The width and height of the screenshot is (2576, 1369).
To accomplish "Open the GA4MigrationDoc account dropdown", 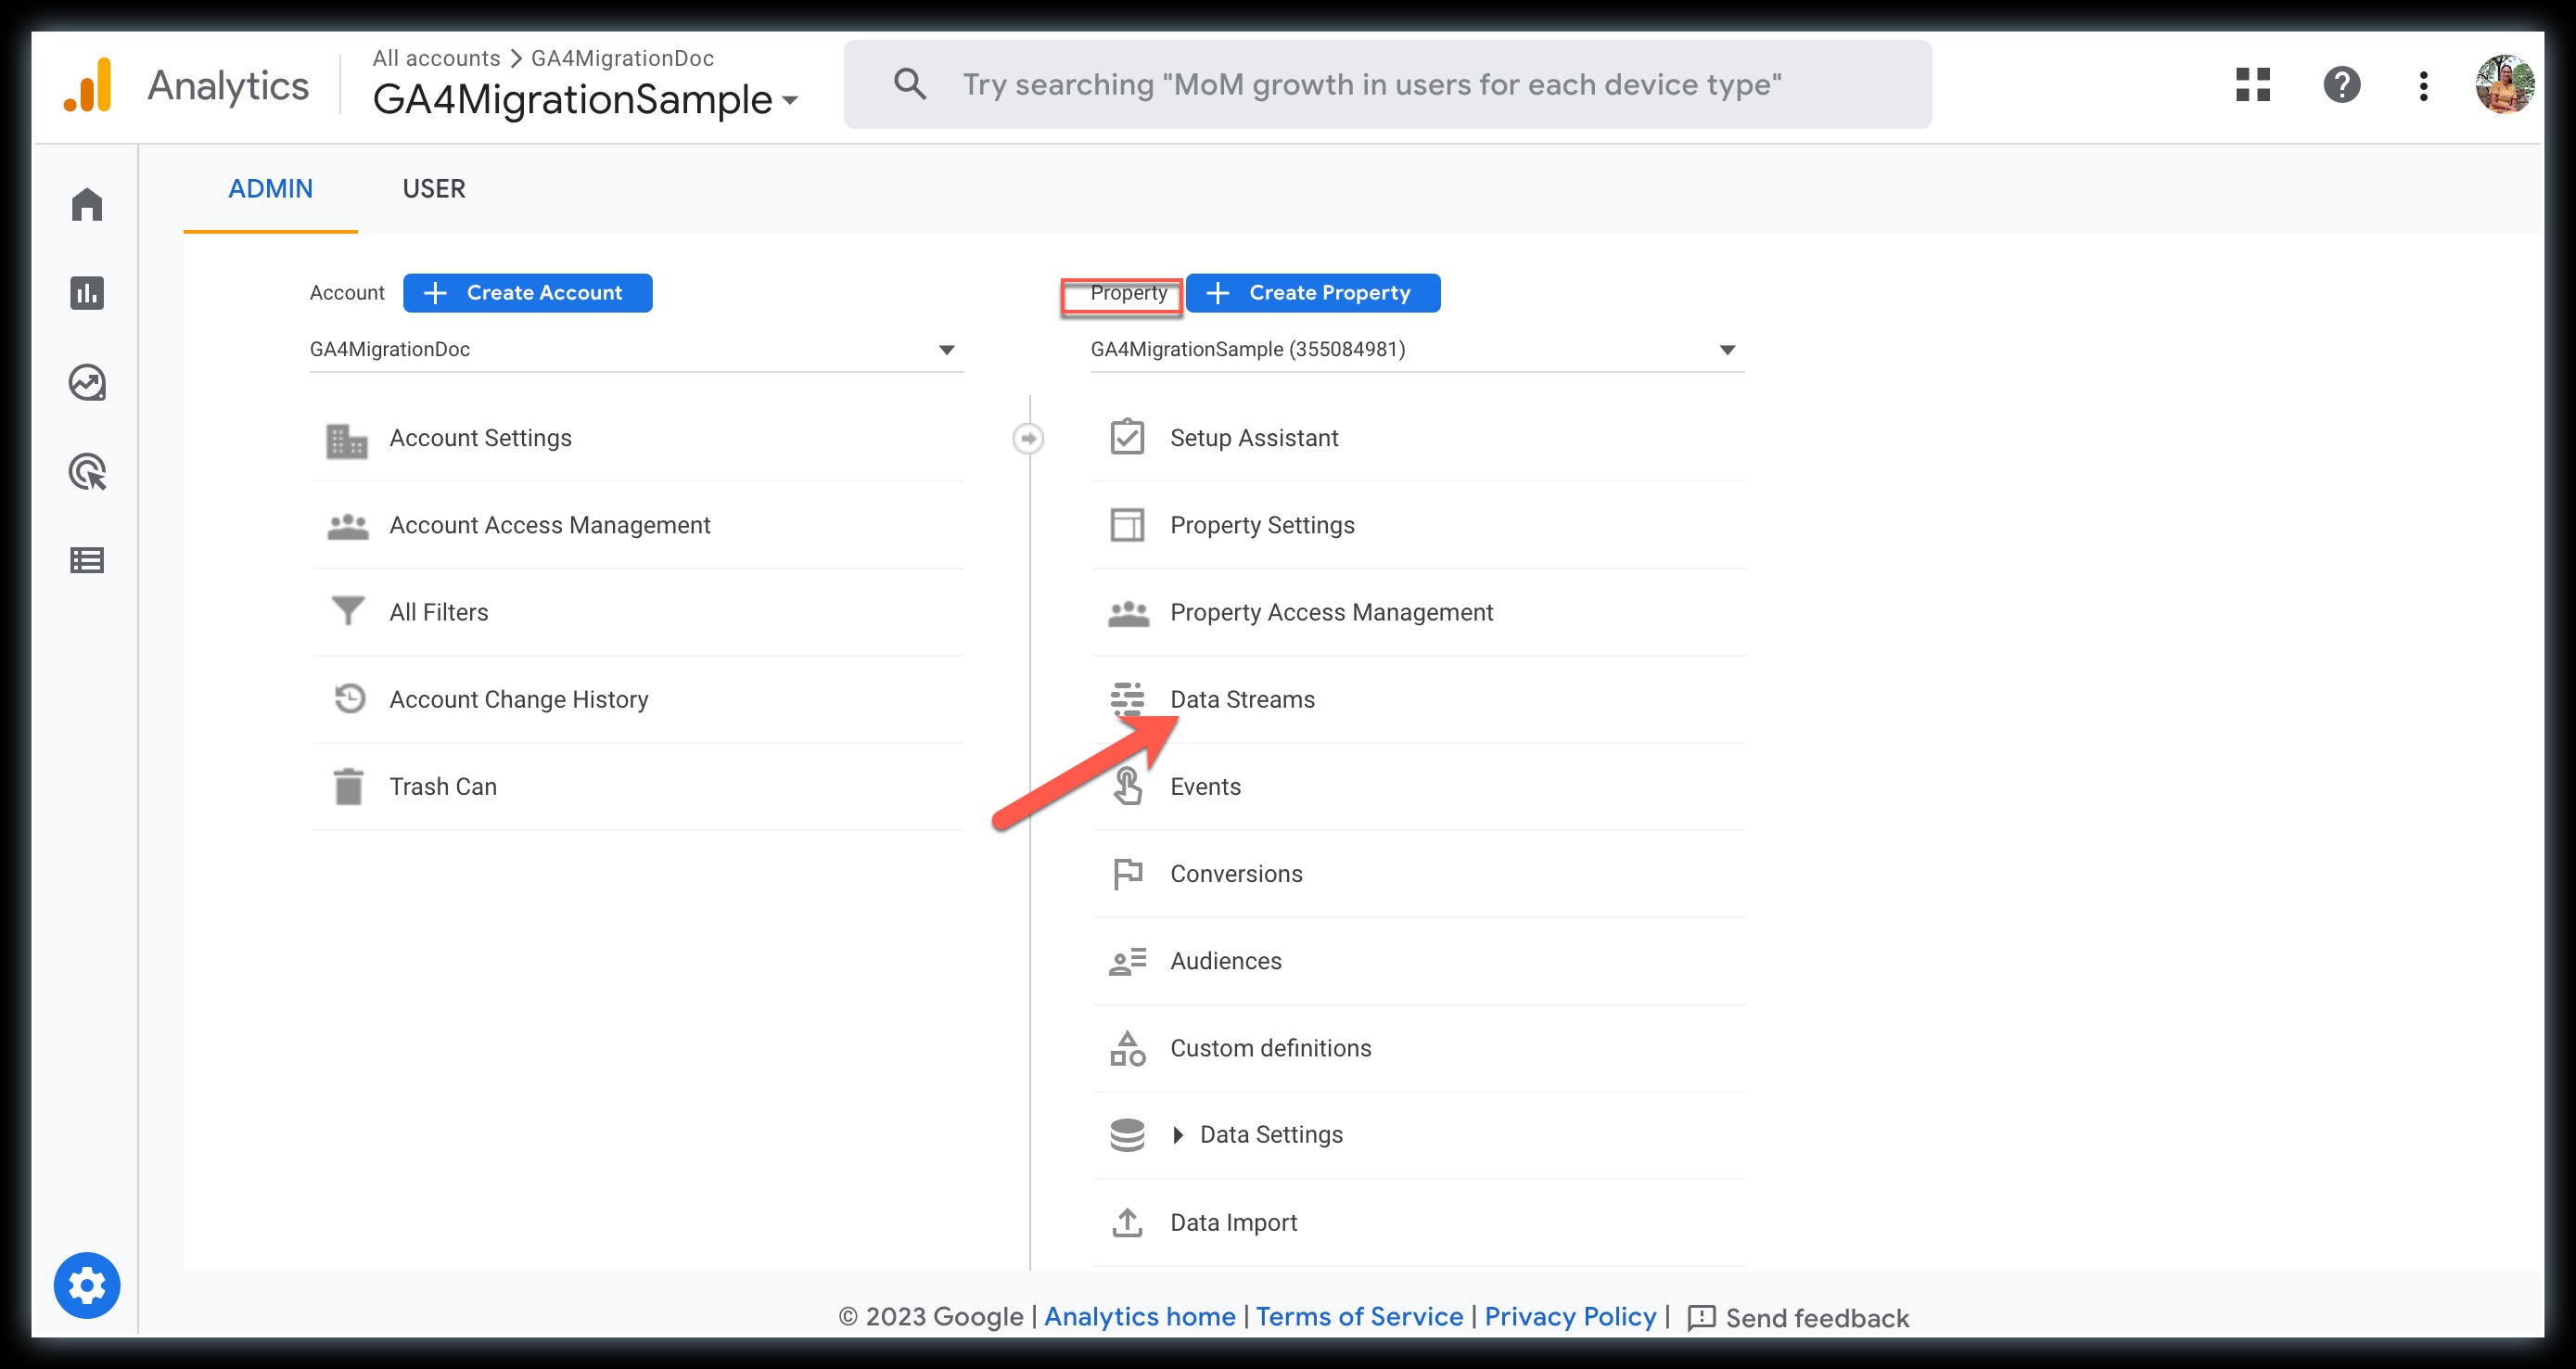I will [x=636, y=349].
